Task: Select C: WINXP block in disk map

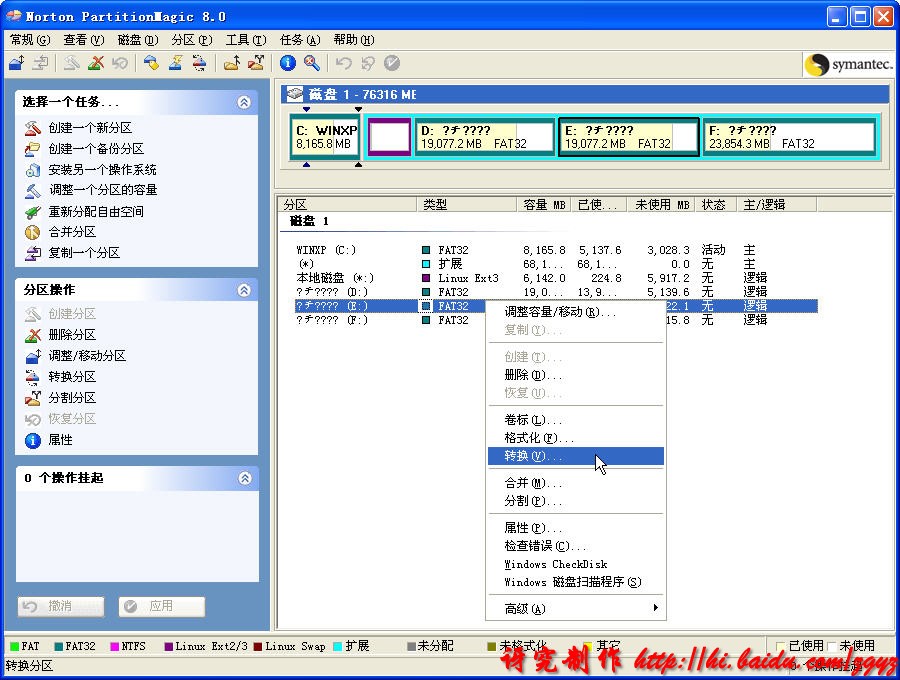Action: 325,137
